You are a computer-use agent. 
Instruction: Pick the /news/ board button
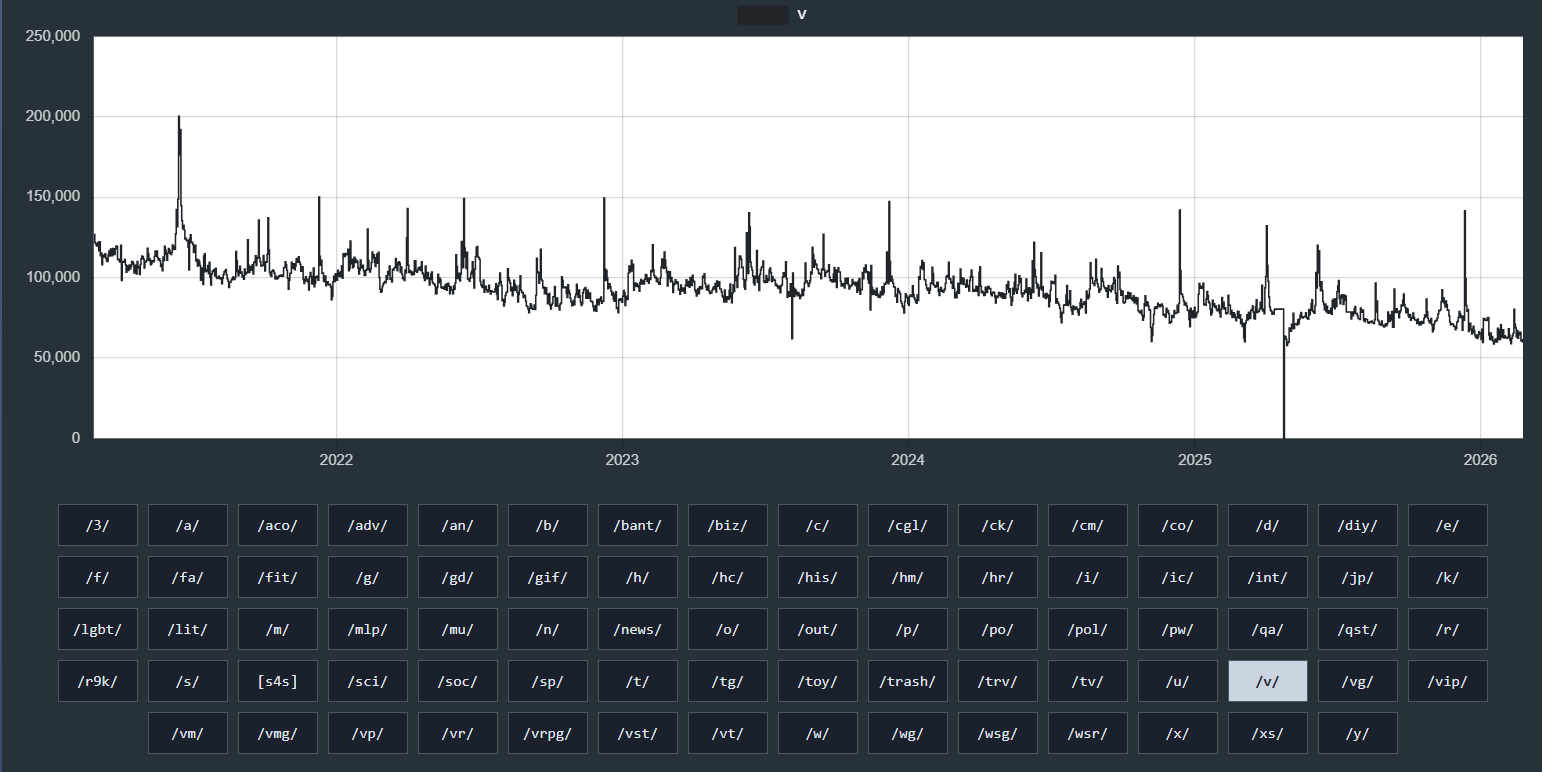638,629
